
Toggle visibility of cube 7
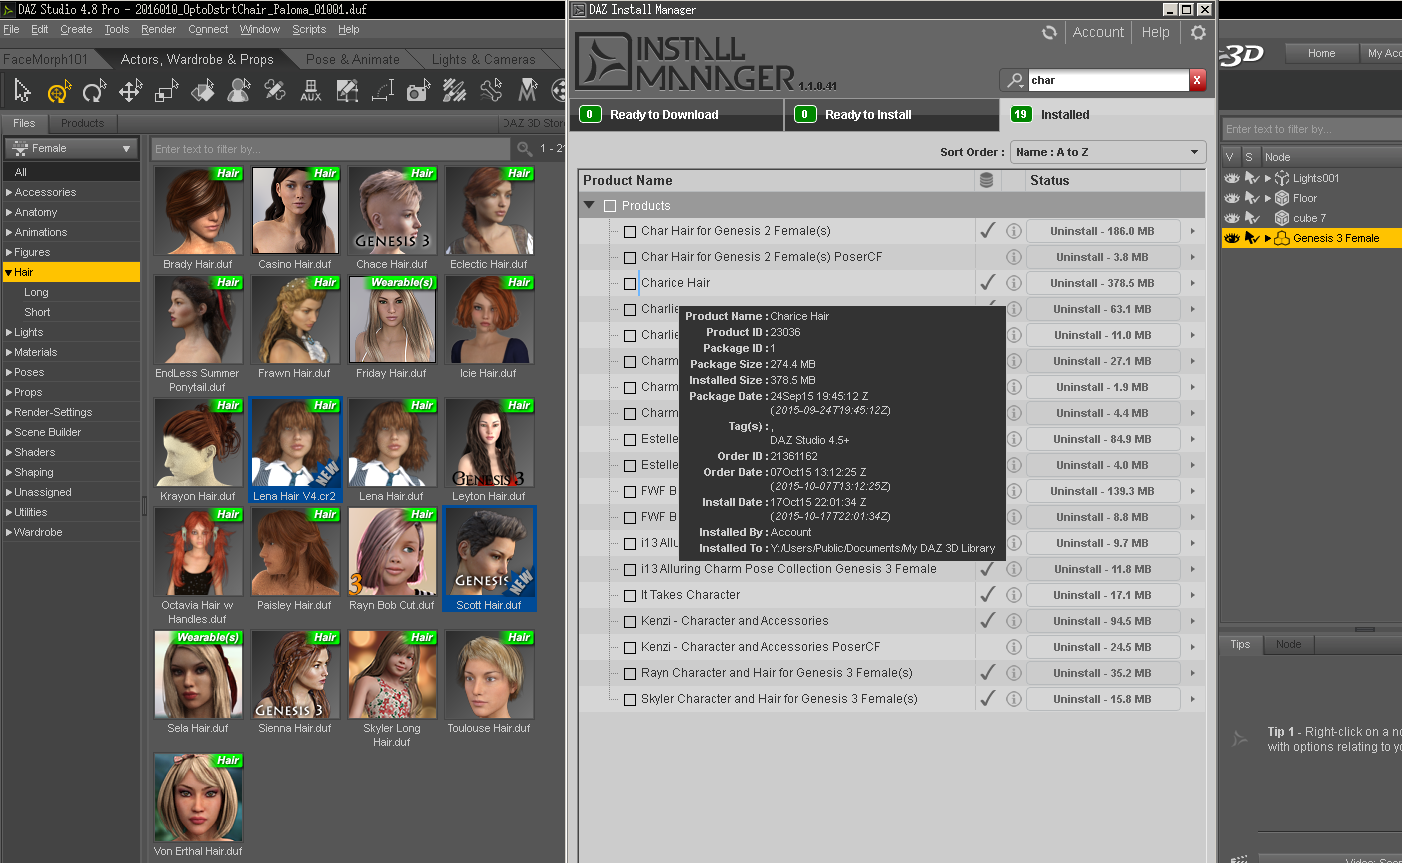pos(1232,218)
